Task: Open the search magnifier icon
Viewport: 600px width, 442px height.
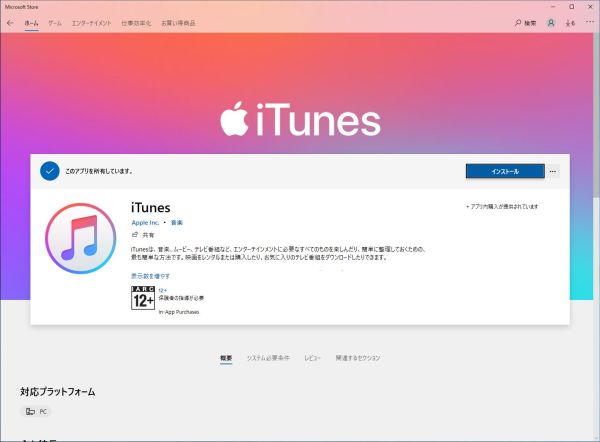Action: (518, 22)
